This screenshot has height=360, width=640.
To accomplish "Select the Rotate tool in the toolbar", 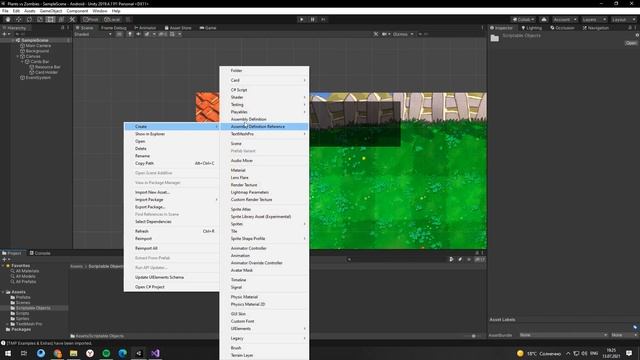I will click(29, 20).
